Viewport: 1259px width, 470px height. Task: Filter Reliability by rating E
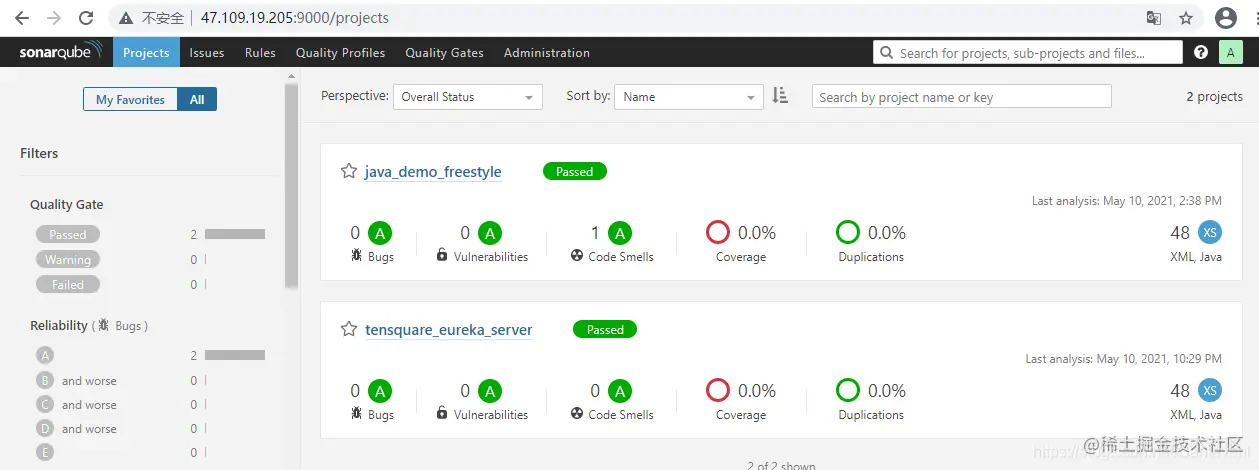[x=45, y=452]
